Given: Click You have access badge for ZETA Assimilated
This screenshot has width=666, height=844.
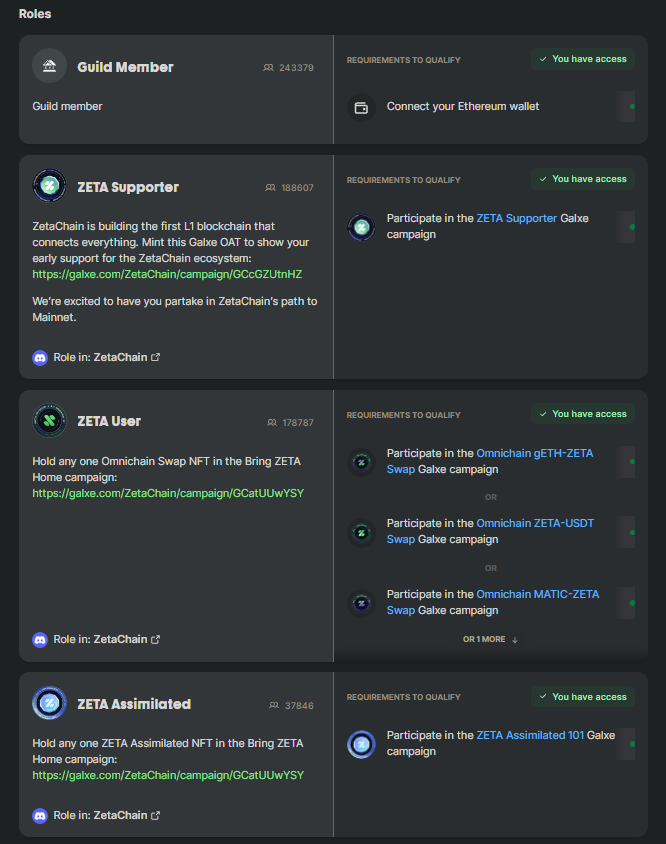Looking at the screenshot, I should [583, 697].
